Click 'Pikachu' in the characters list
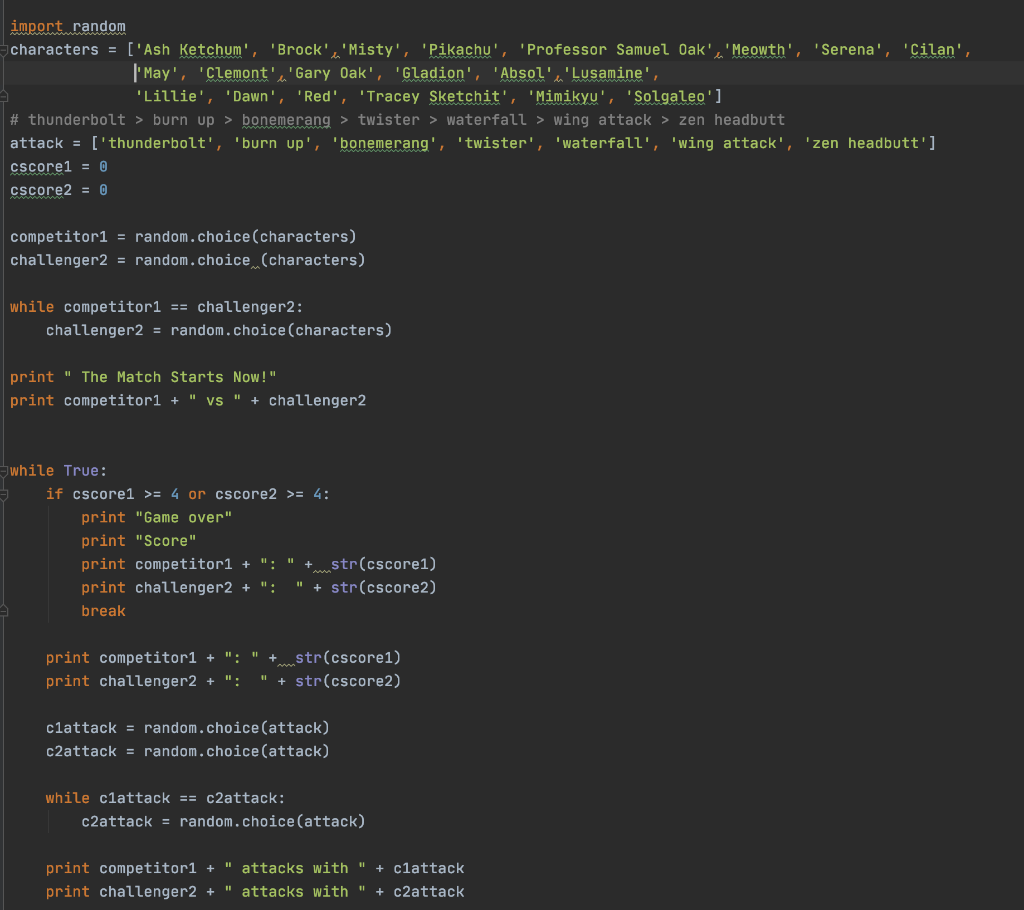 [459, 49]
